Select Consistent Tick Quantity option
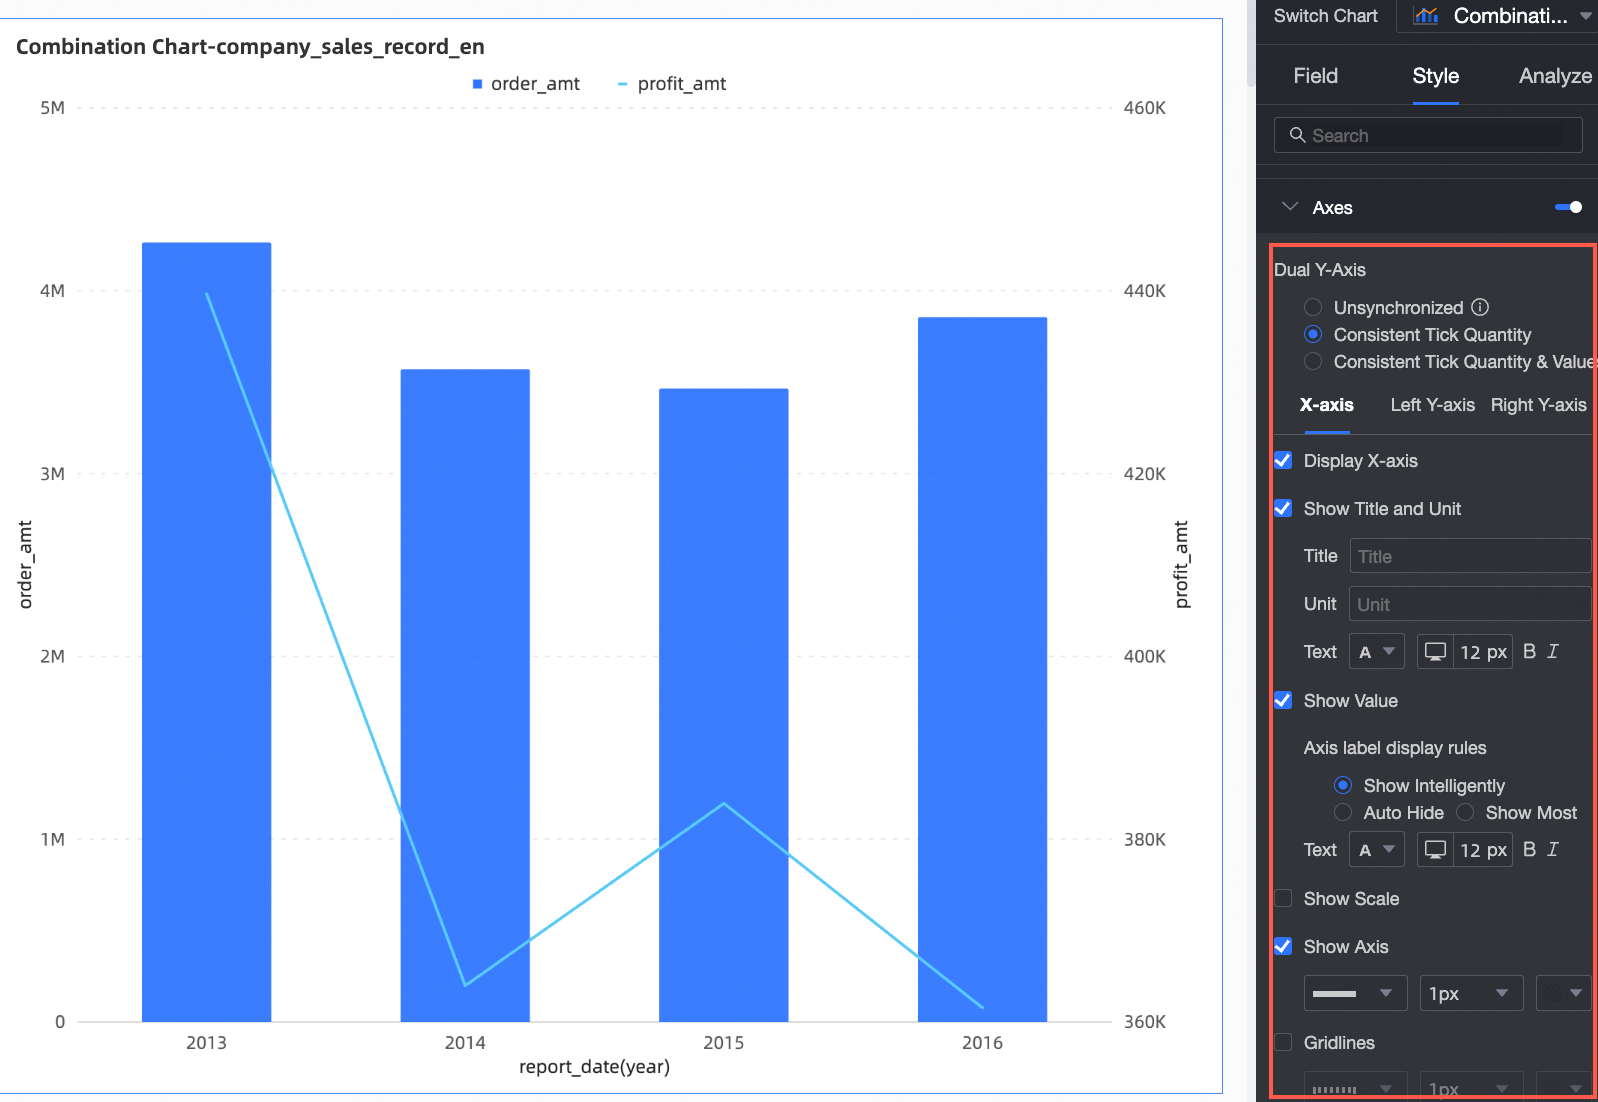 1313,334
